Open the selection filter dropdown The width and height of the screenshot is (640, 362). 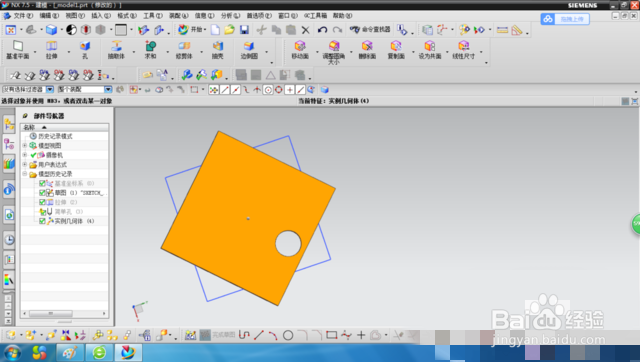point(50,89)
